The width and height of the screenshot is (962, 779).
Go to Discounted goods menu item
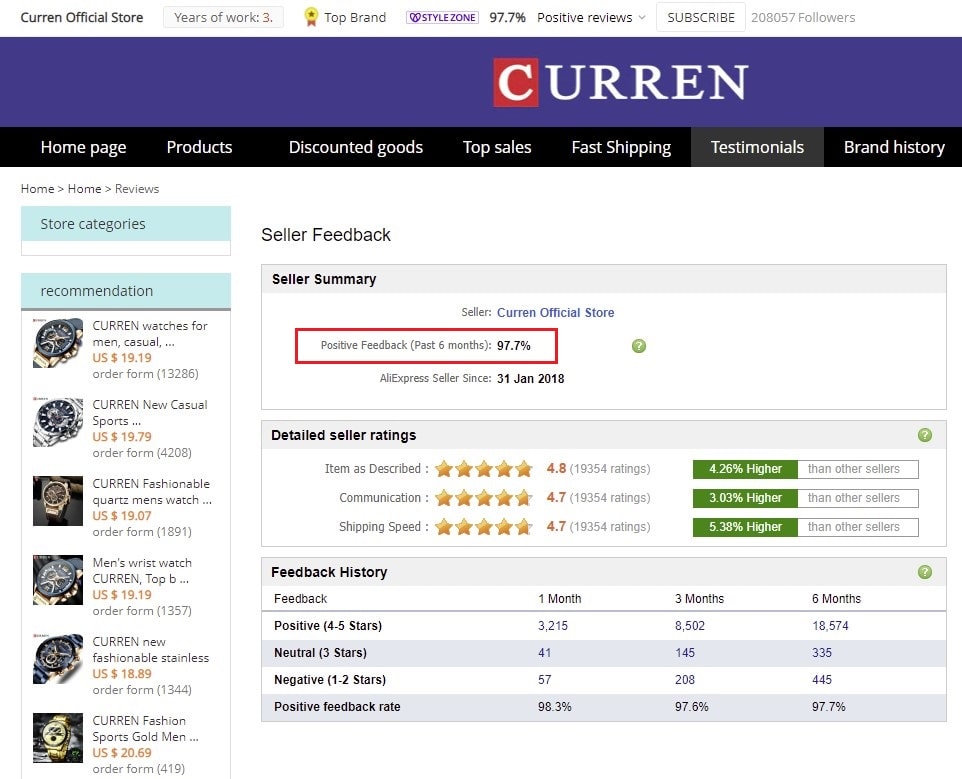(x=355, y=147)
